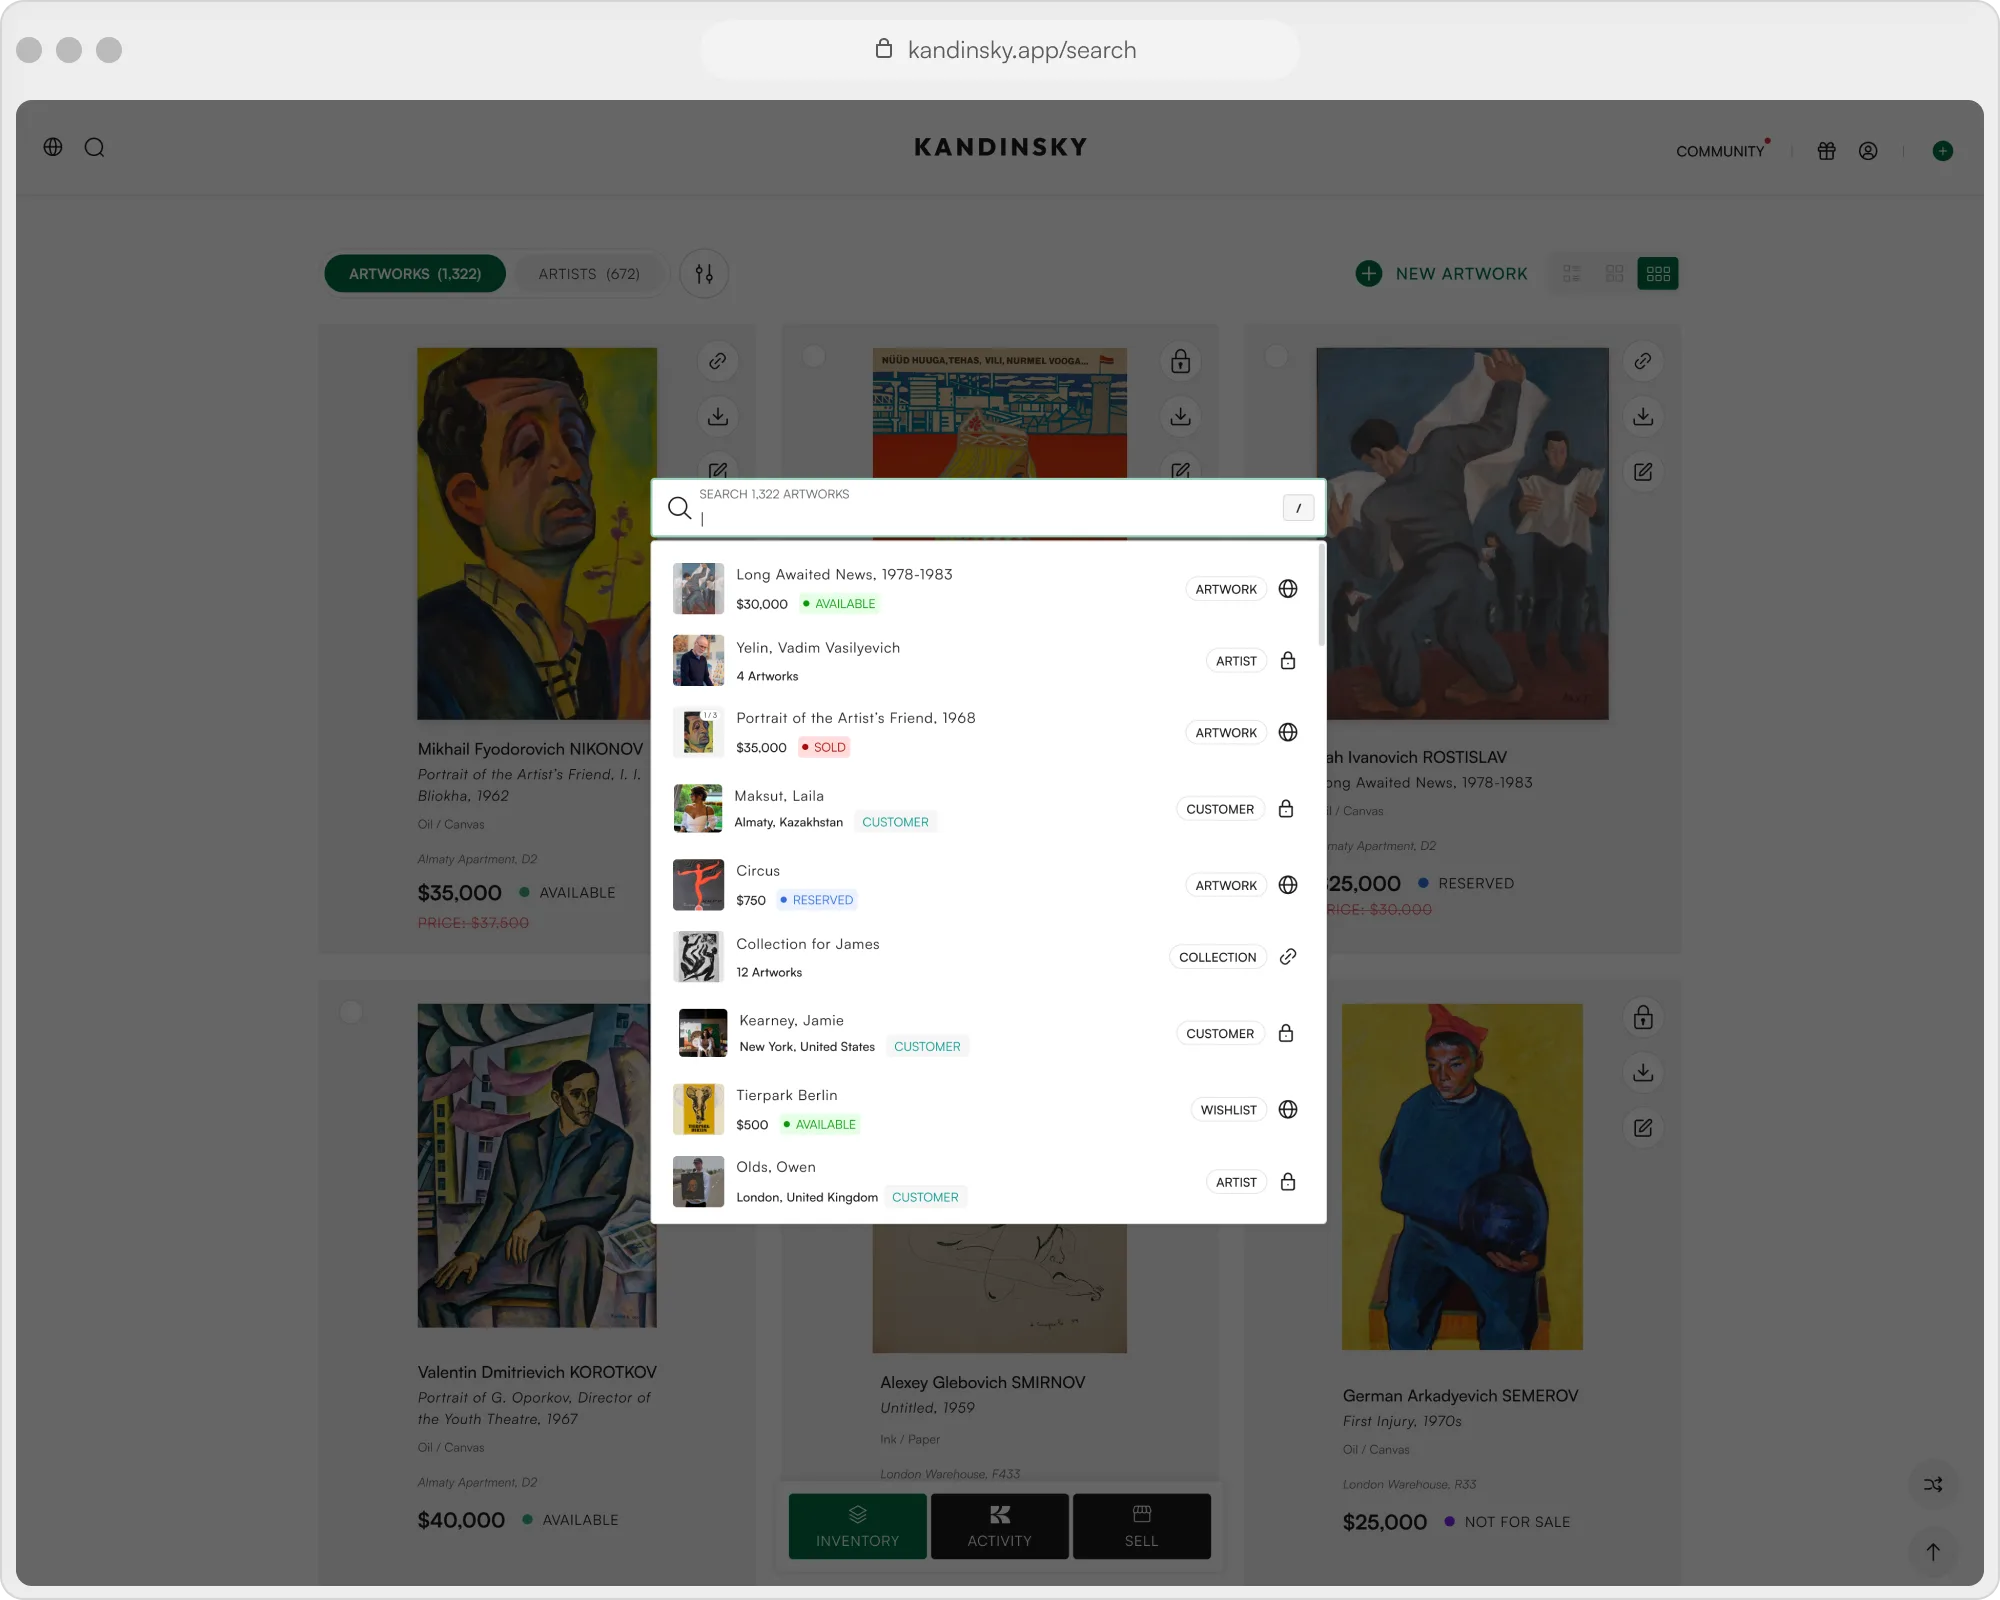Open Yelin, Vadim Vasilyevich search result
This screenshot has width=2000, height=1600.
[x=988, y=661]
